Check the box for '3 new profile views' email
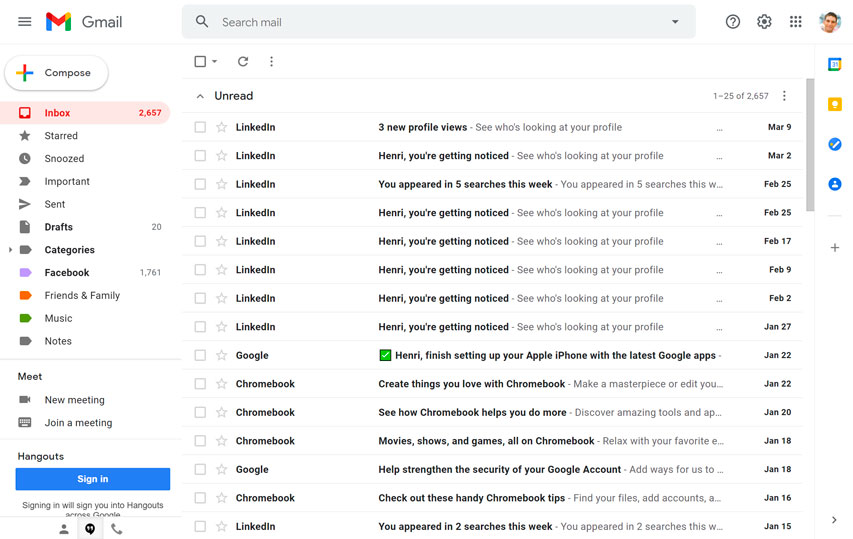Screen dimensions: 853x539 [200, 127]
